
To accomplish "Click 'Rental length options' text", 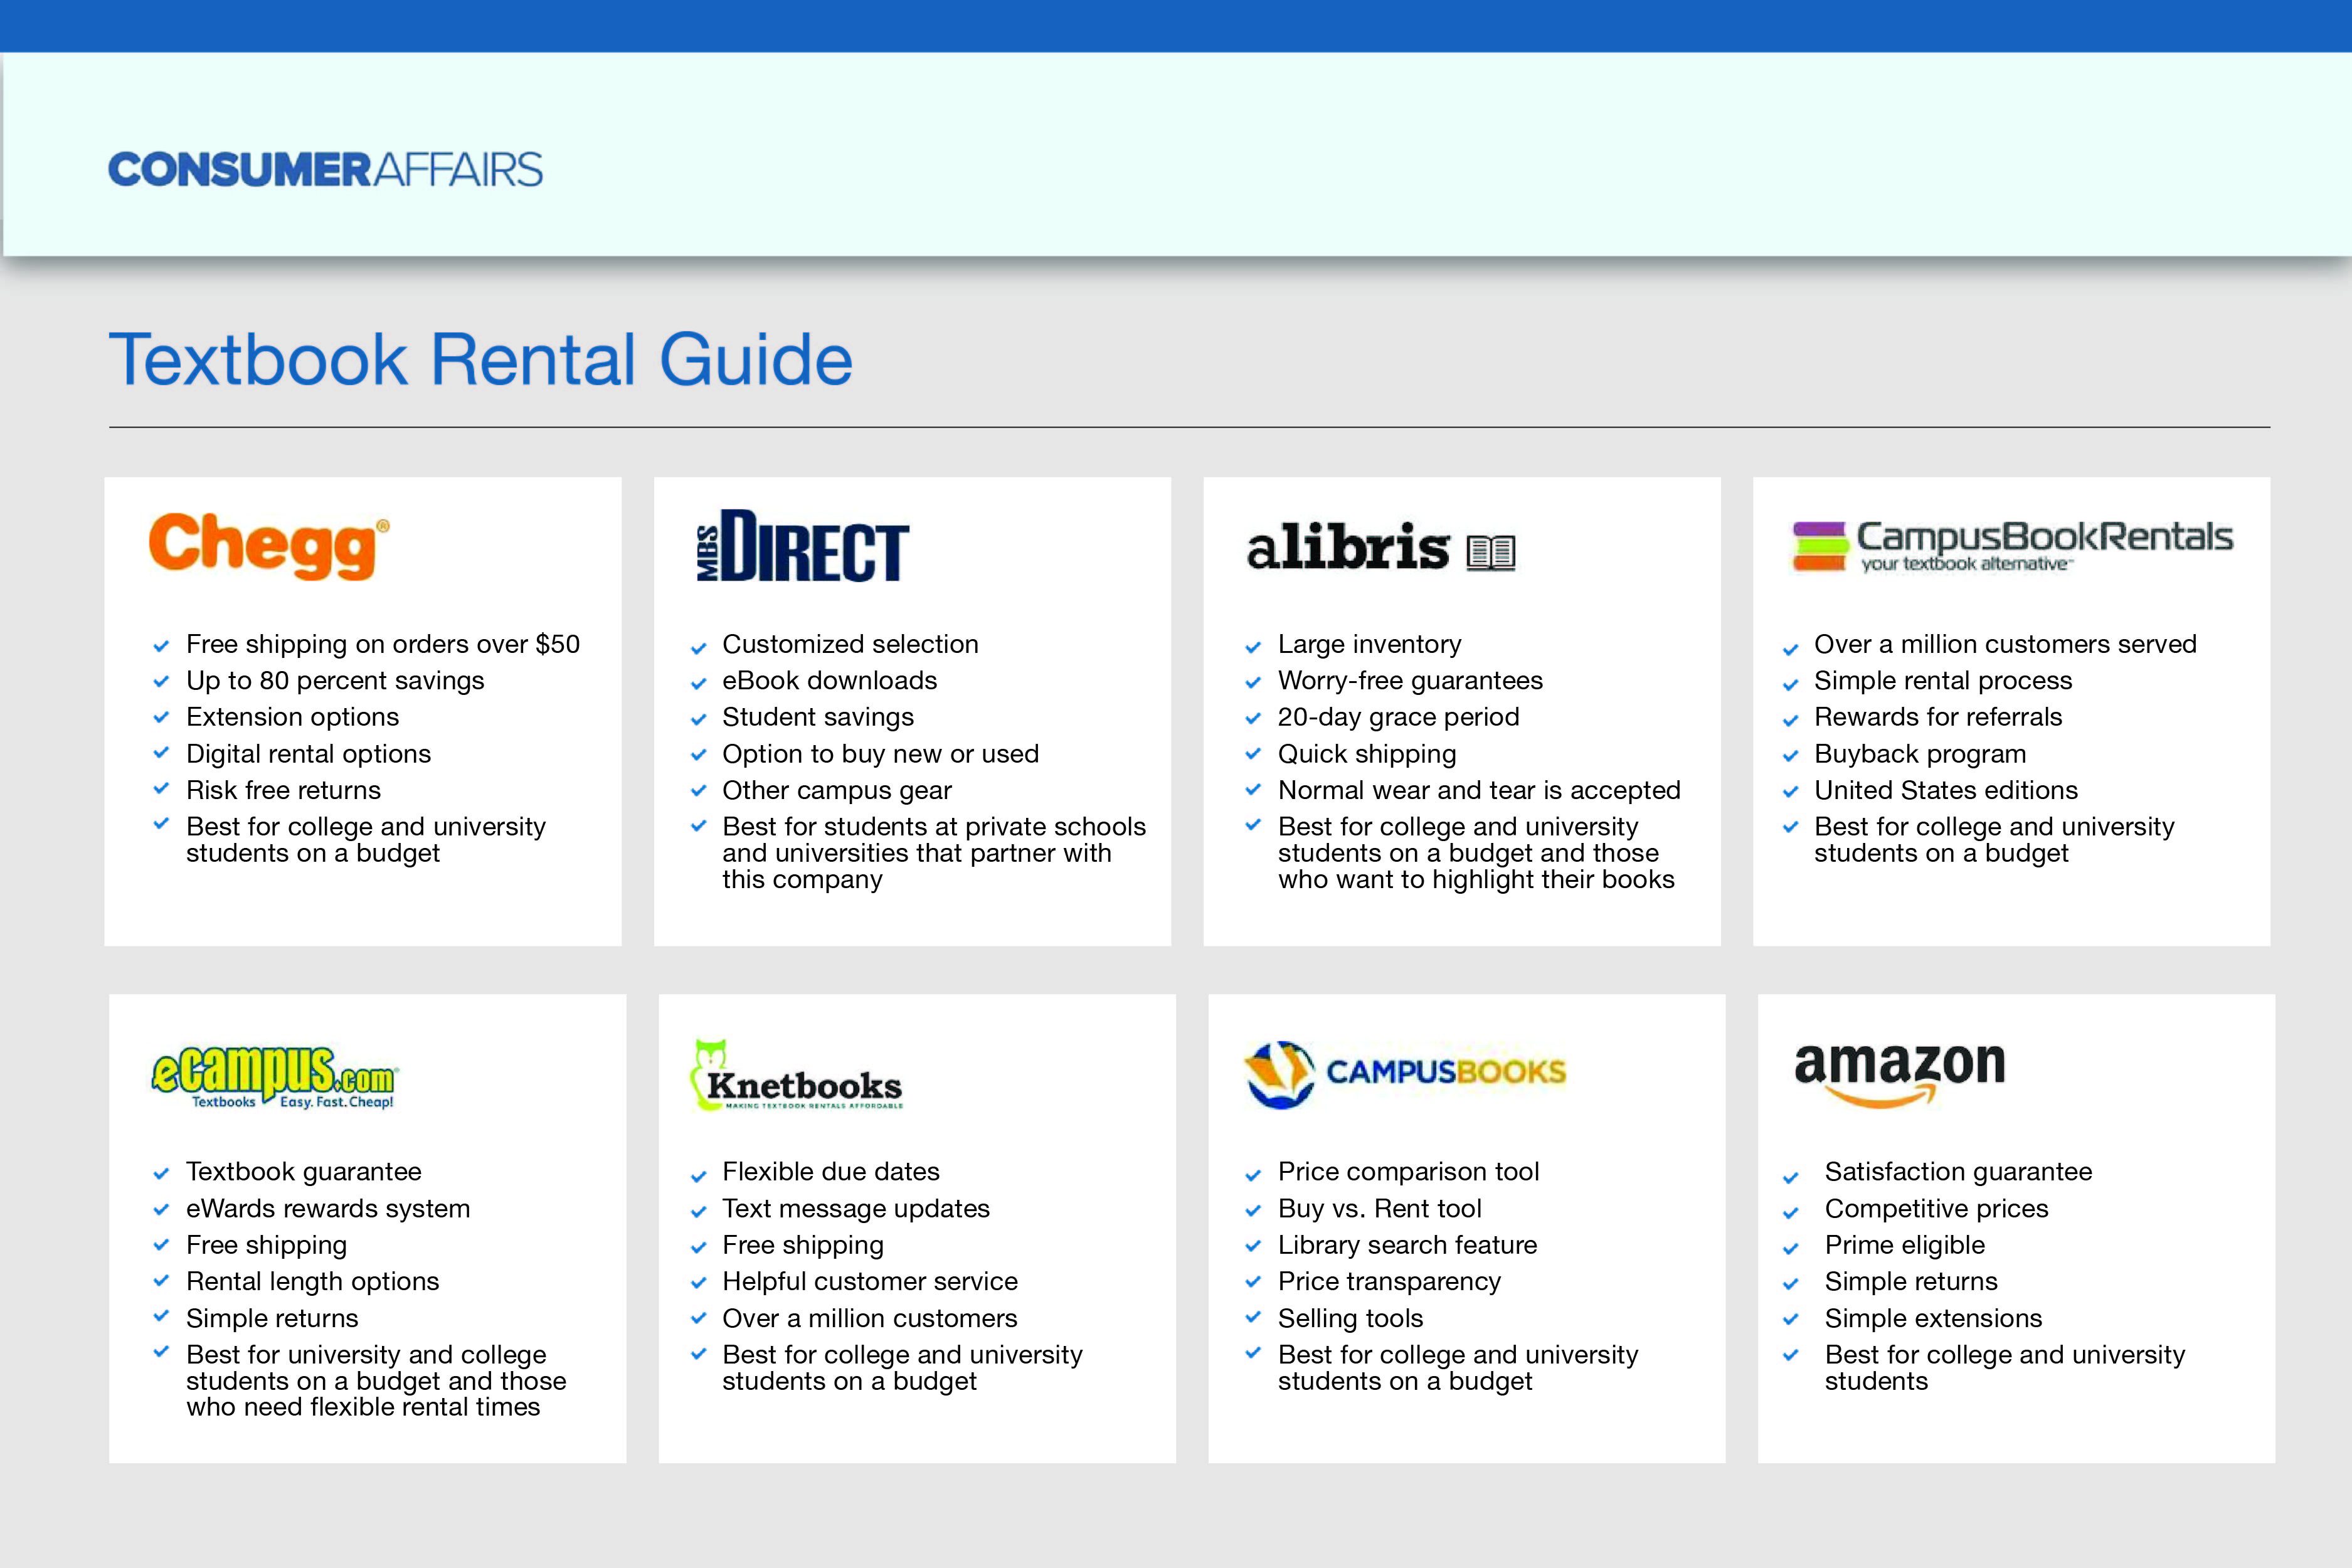I will [312, 1282].
